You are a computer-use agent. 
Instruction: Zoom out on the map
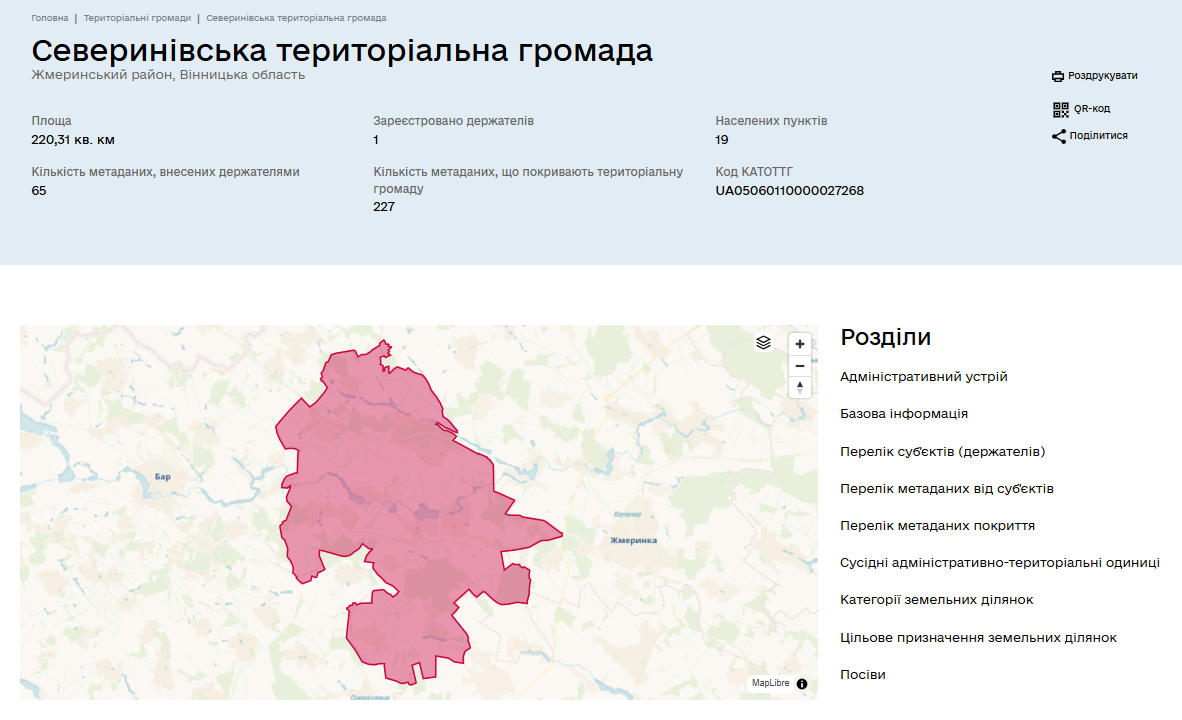coord(799,365)
